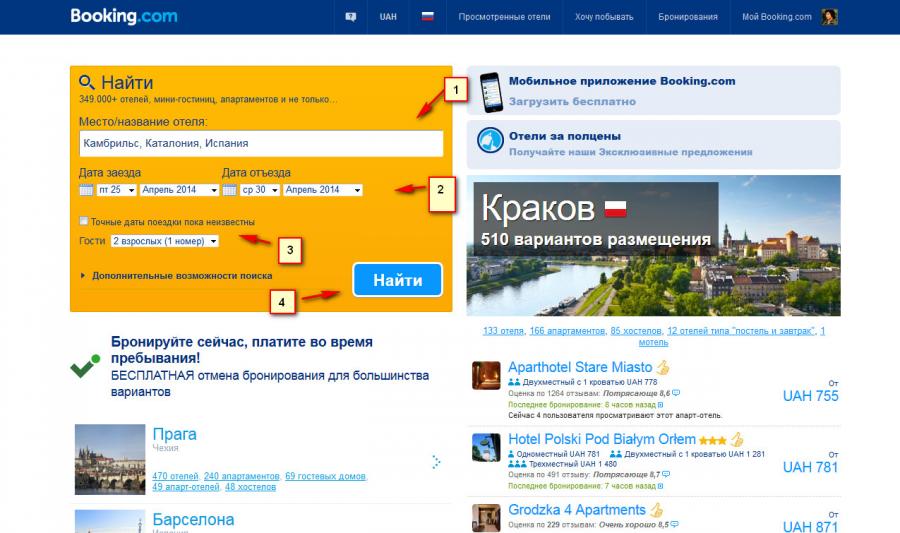Open Hotel Polski Pod Białym Orłem link

click(x=602, y=439)
